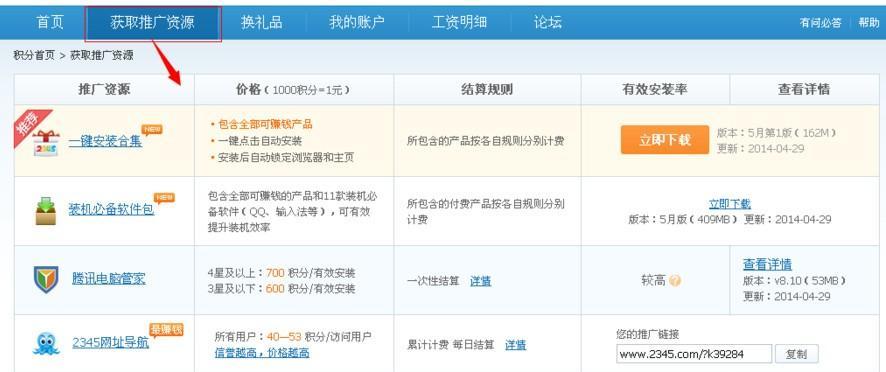
Task: Click the orange 立即下载 button
Action: coord(664,140)
